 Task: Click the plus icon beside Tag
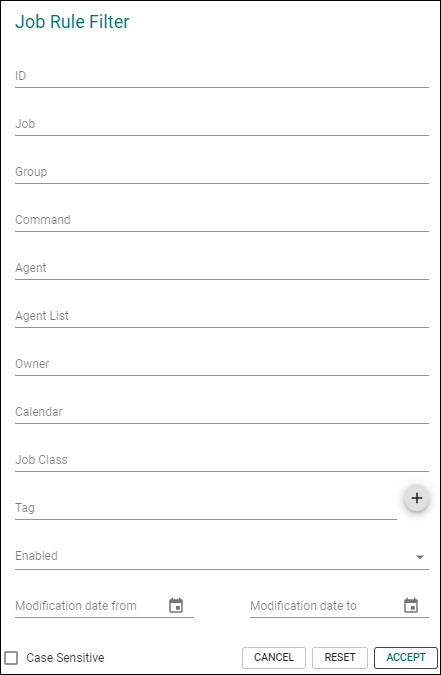pyautogui.click(x=416, y=498)
